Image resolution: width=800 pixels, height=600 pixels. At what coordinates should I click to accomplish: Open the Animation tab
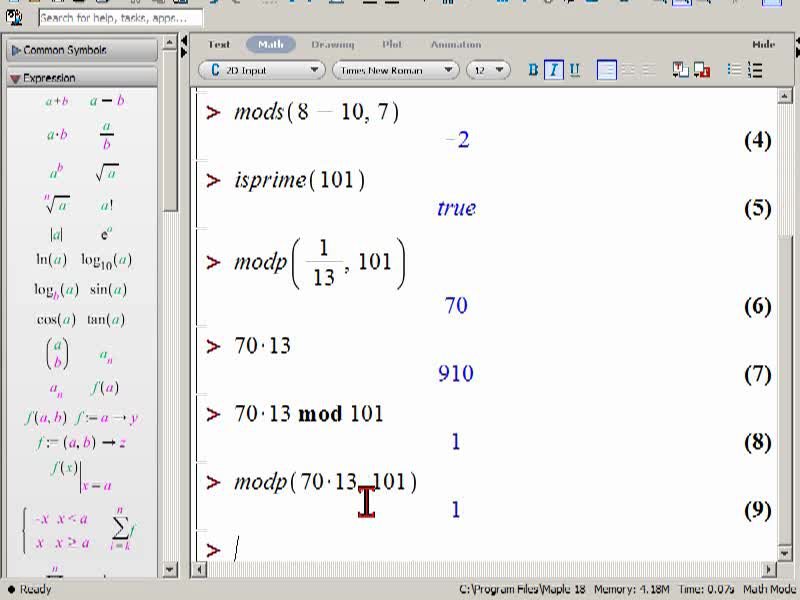click(456, 44)
